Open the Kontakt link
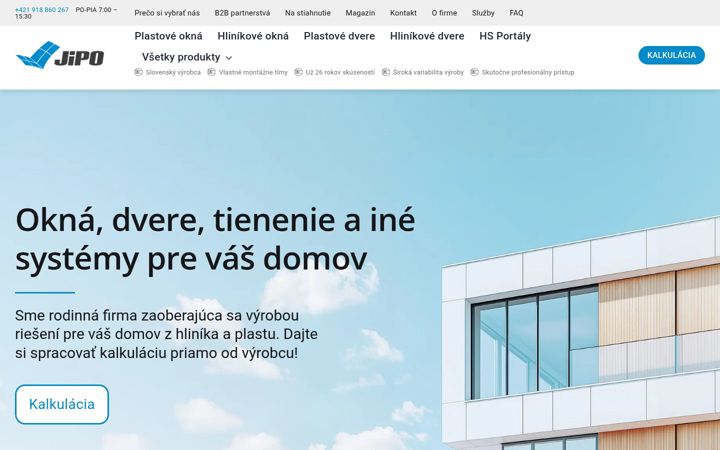Image resolution: width=720 pixels, height=450 pixels. click(403, 13)
